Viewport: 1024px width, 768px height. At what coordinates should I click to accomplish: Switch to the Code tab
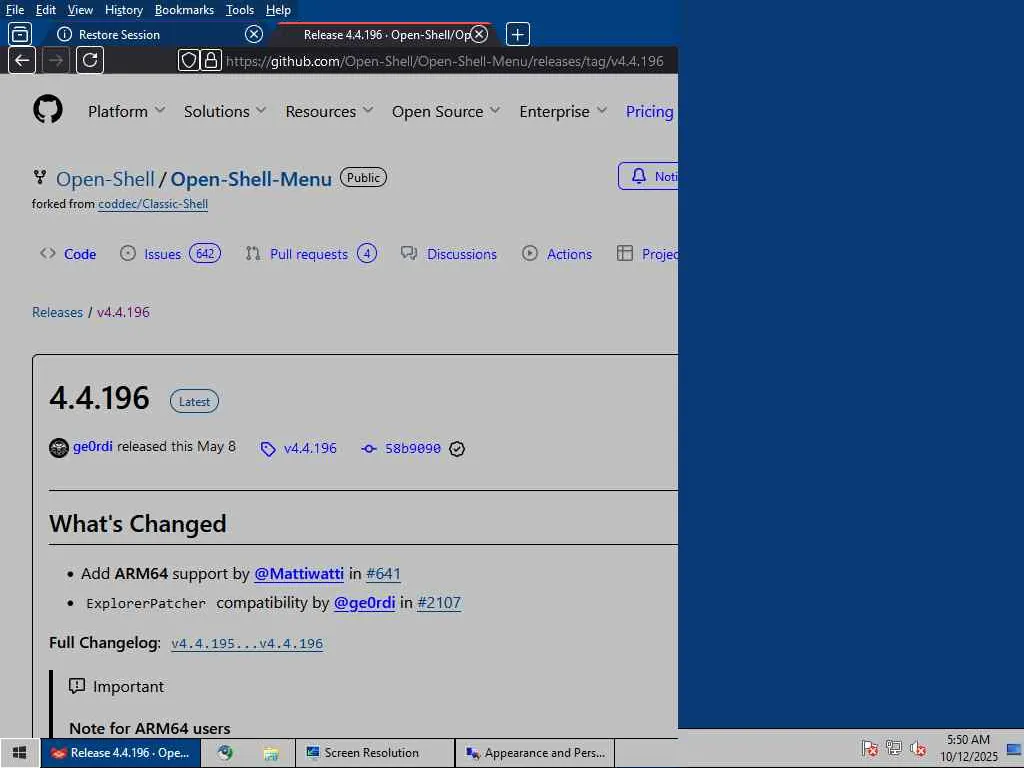[x=68, y=254]
